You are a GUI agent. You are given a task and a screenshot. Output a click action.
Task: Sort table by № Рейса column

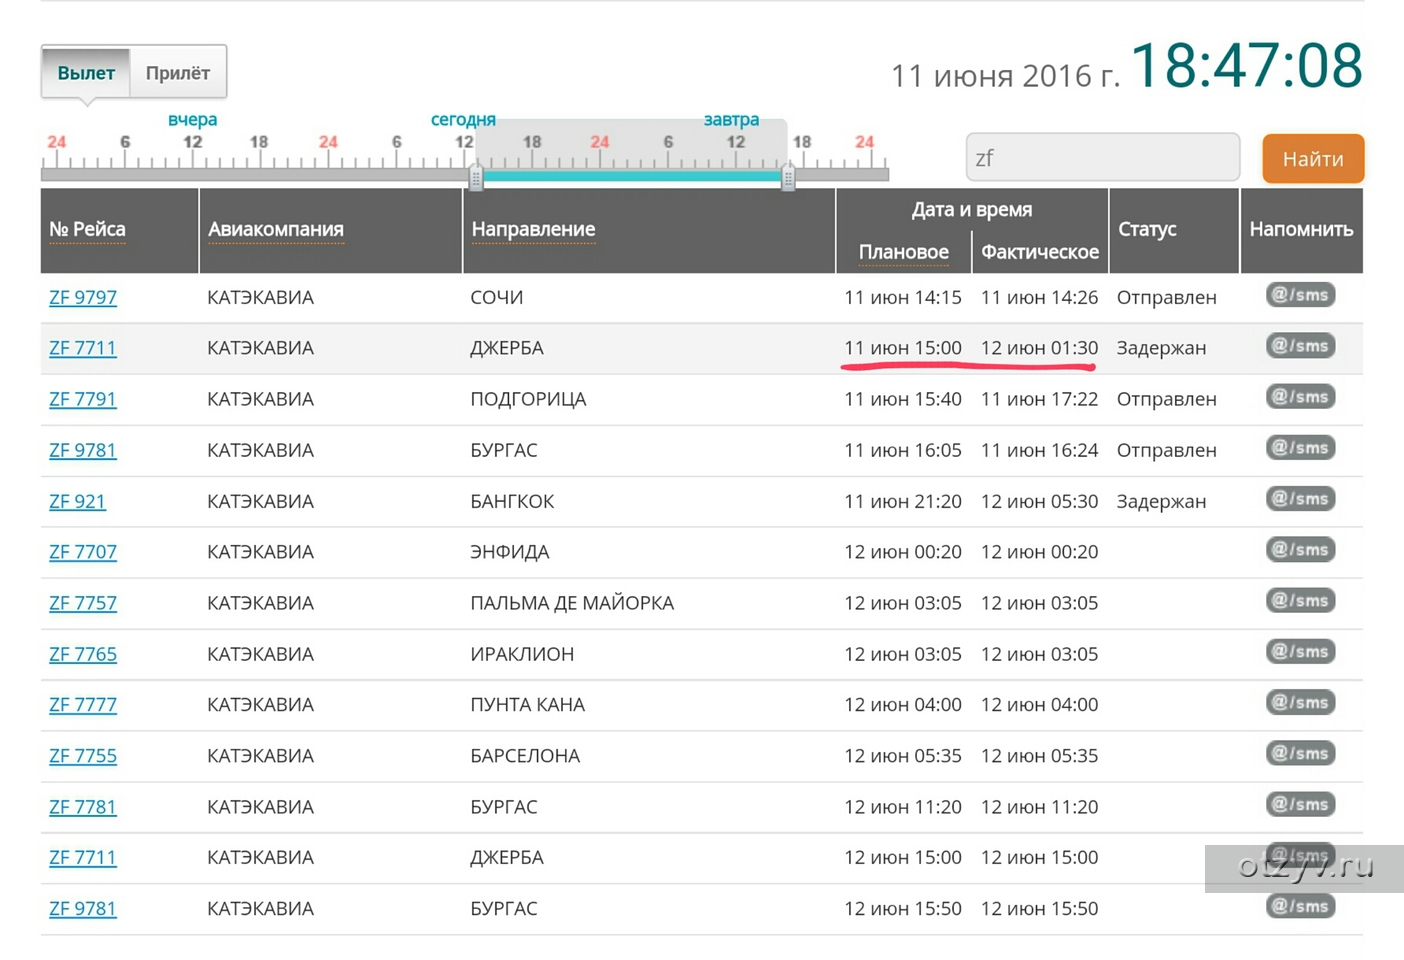pyautogui.click(x=88, y=230)
